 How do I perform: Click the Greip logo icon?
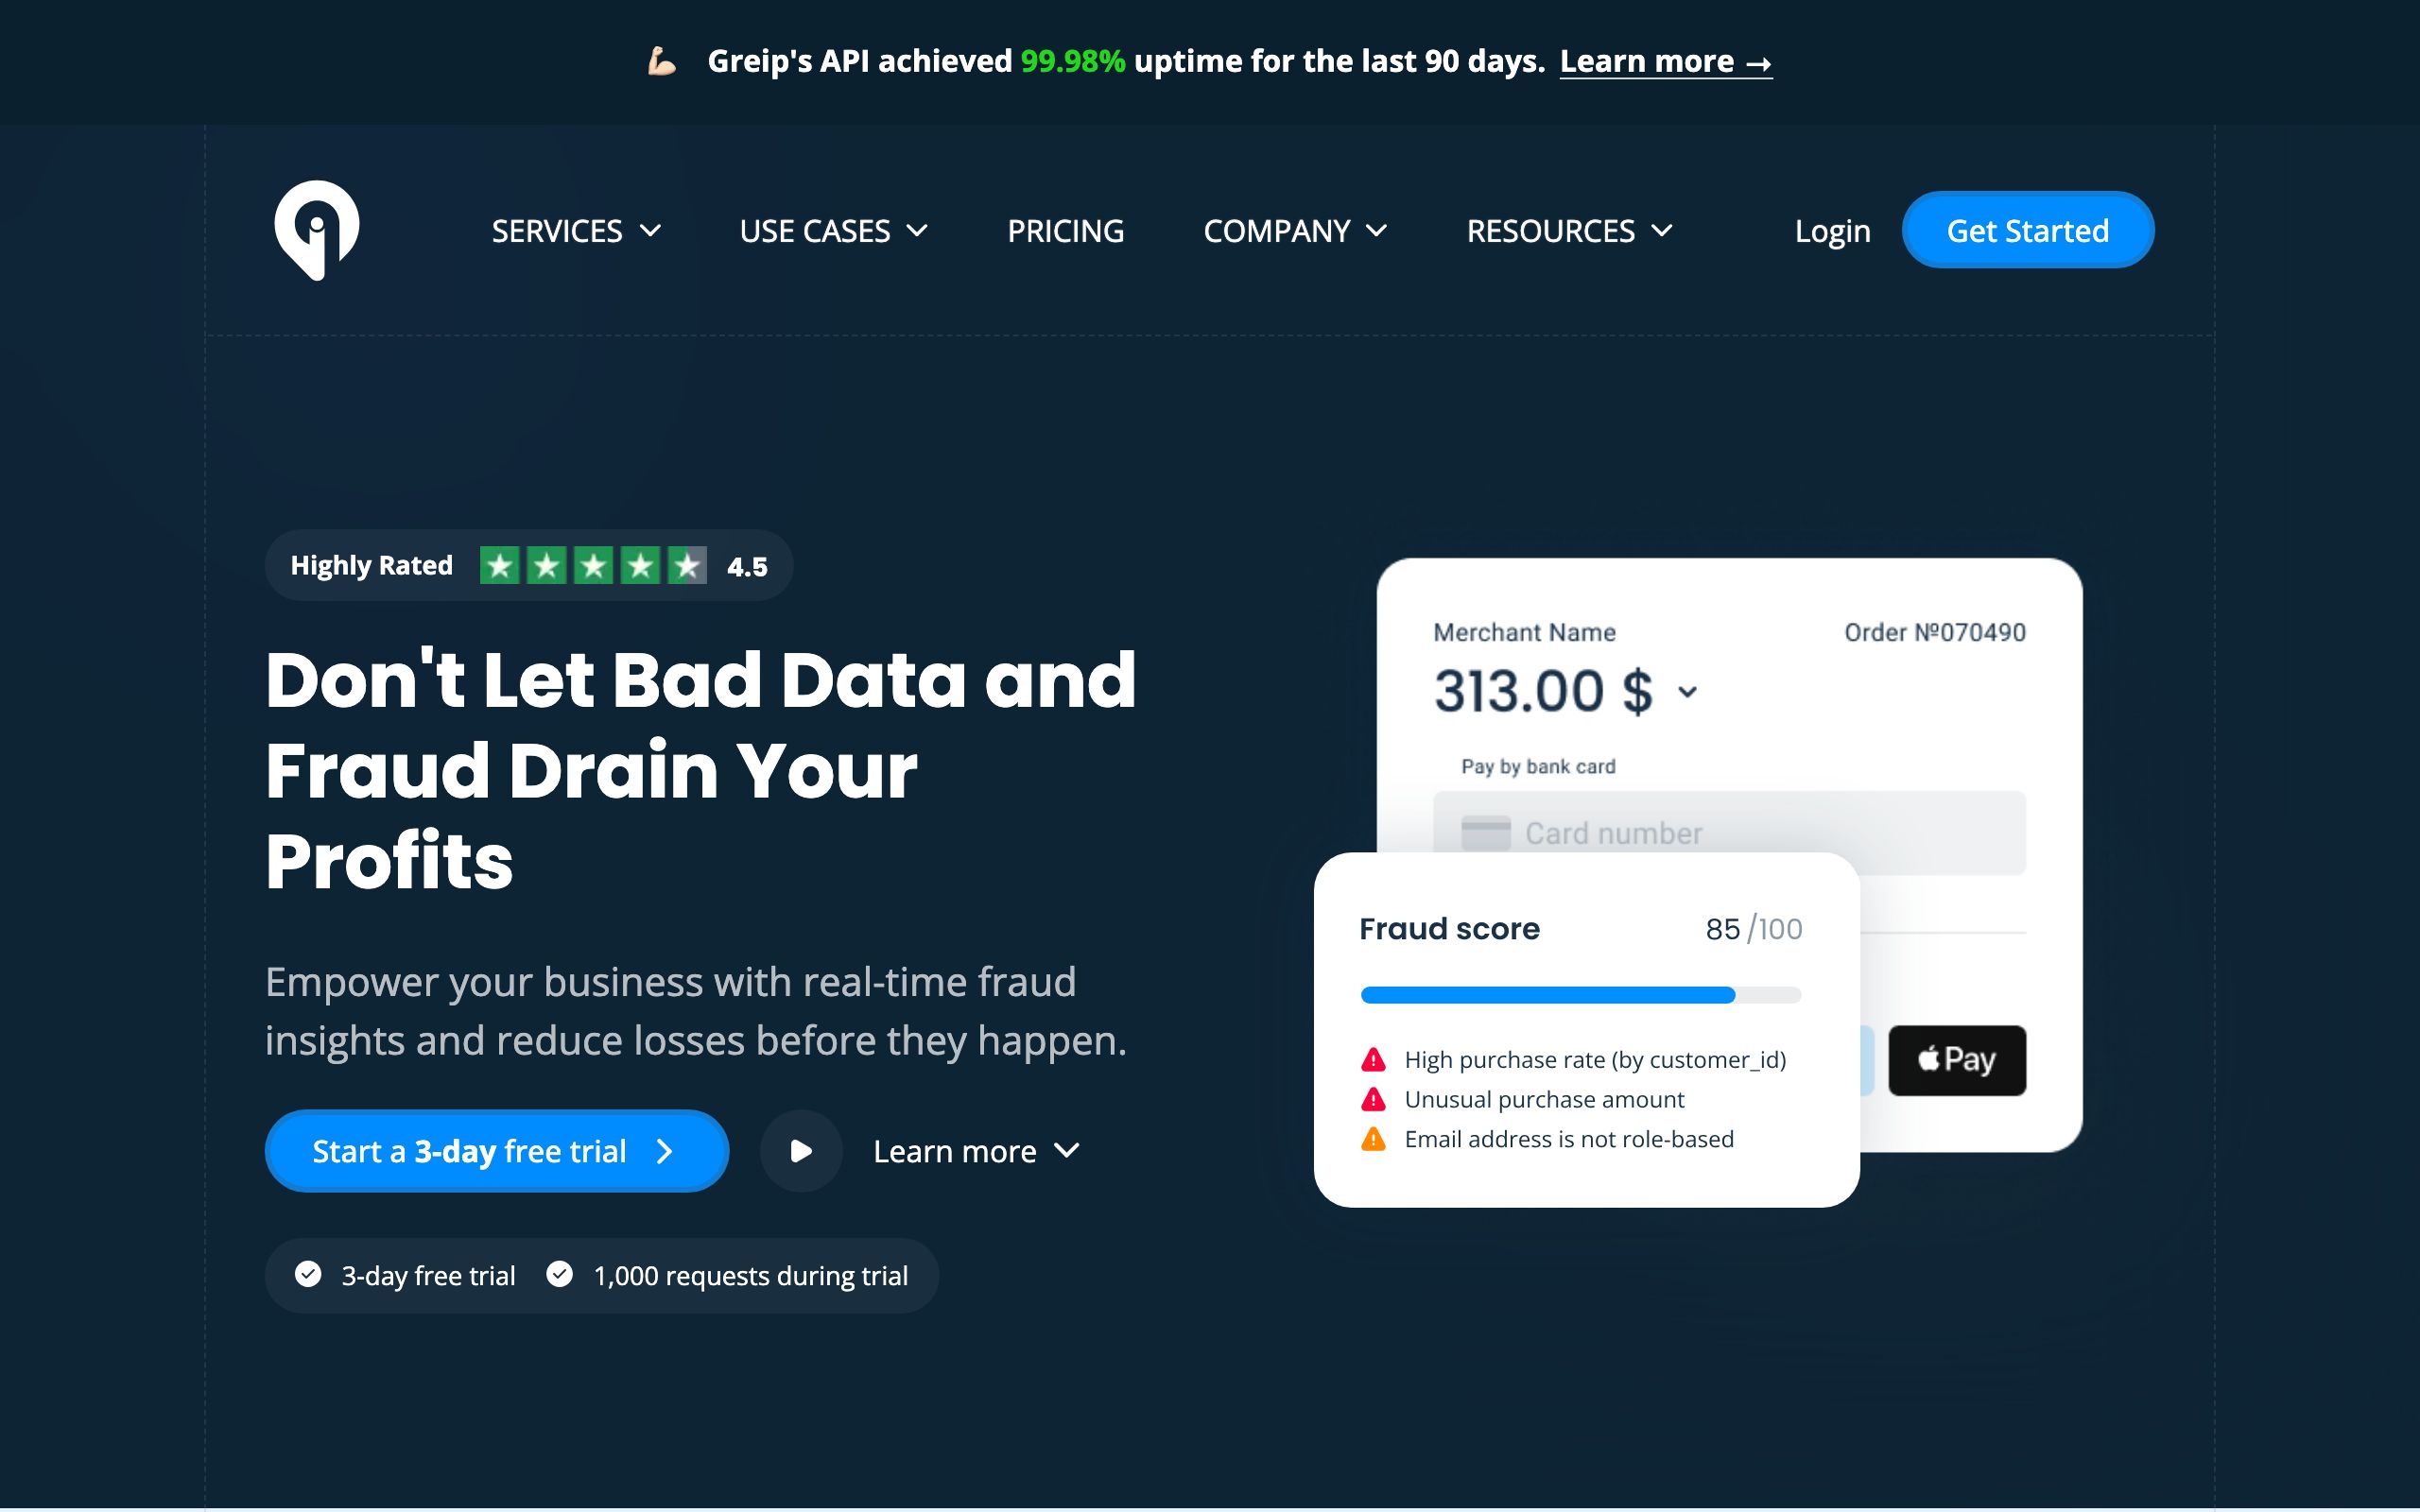(317, 230)
